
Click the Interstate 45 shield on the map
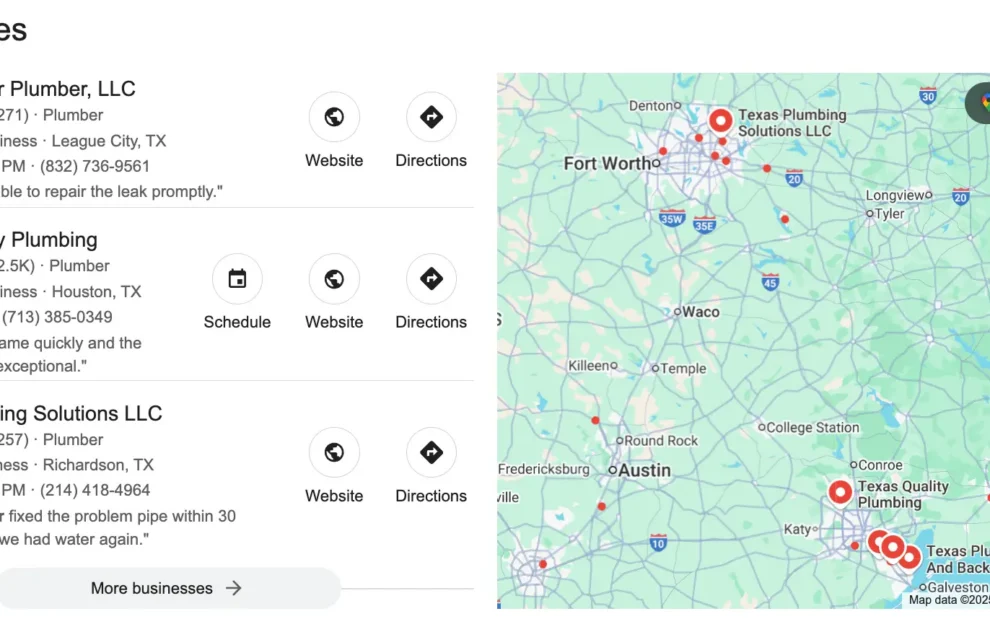pyautogui.click(x=770, y=282)
